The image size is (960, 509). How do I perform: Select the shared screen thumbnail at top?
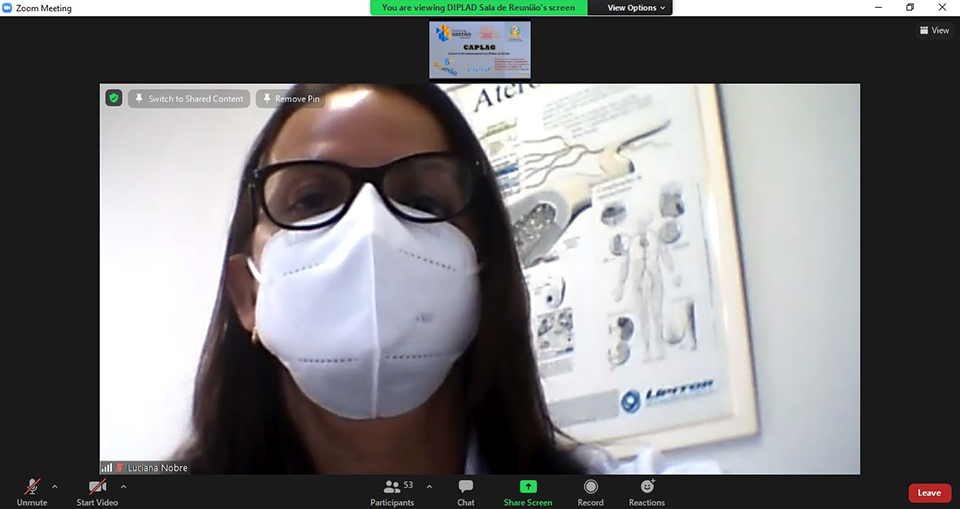480,50
